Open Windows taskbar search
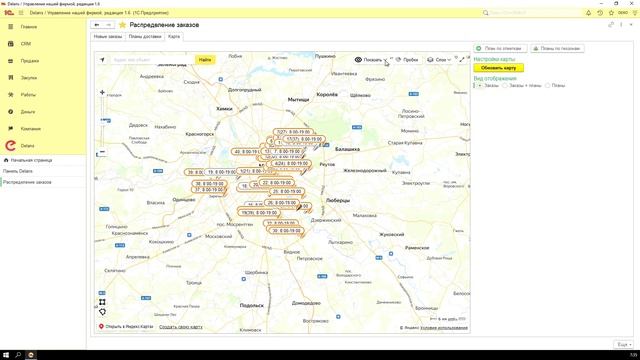The image size is (640, 360). click(x=18, y=355)
